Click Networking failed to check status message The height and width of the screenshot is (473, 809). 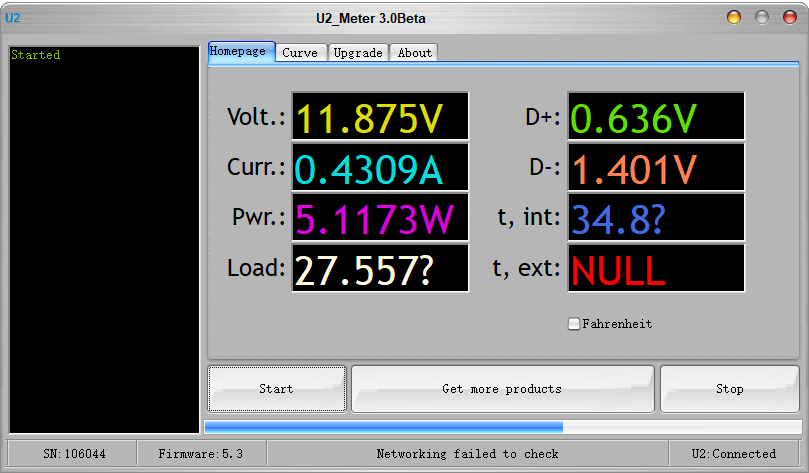click(x=467, y=454)
